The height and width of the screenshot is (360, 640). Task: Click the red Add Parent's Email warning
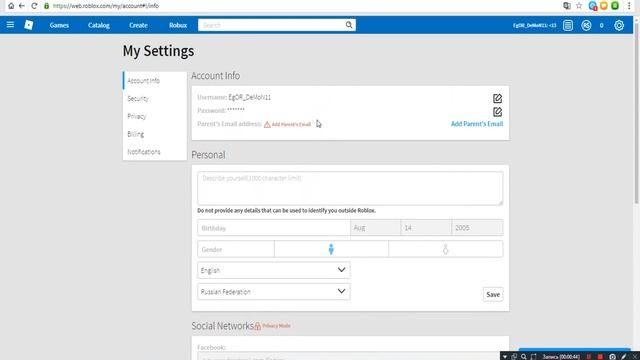(287, 124)
